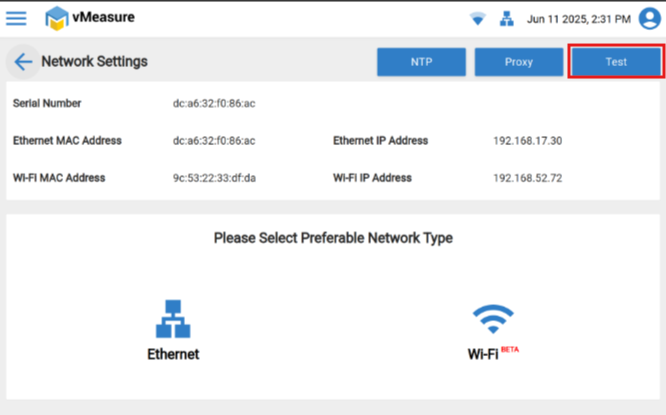Click the Network Settings page title
Viewport: 666px width, 415px height.
pyautogui.click(x=94, y=62)
